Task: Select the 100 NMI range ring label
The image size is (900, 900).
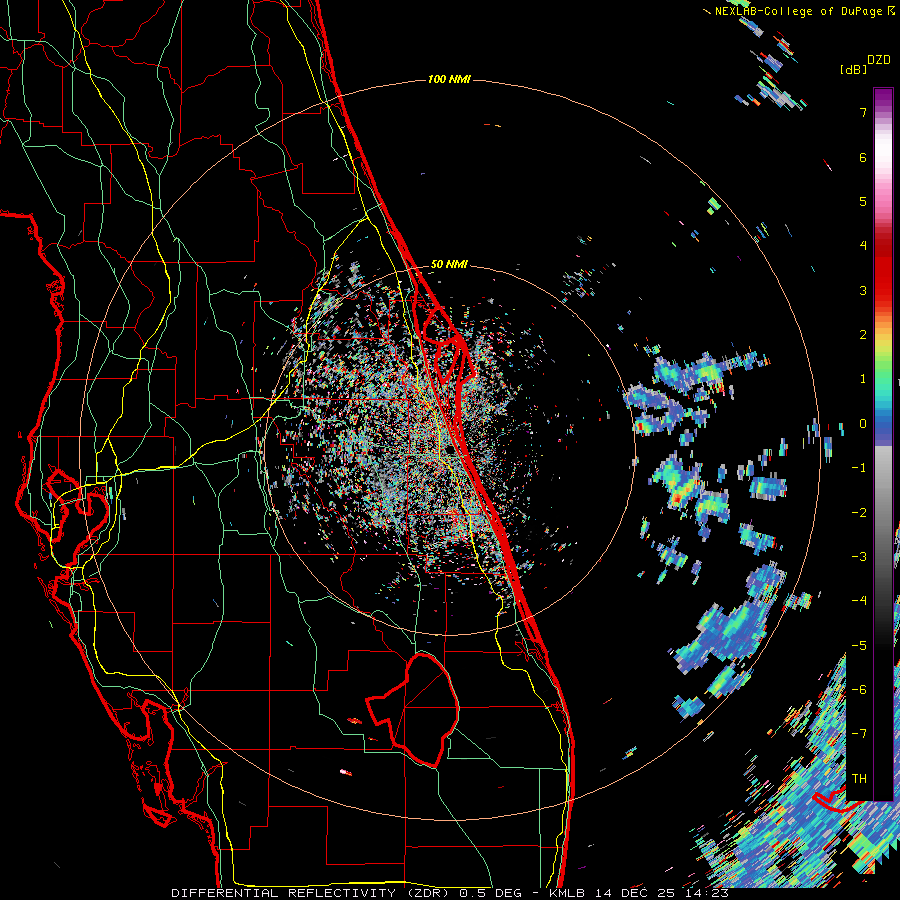Action: [x=449, y=79]
